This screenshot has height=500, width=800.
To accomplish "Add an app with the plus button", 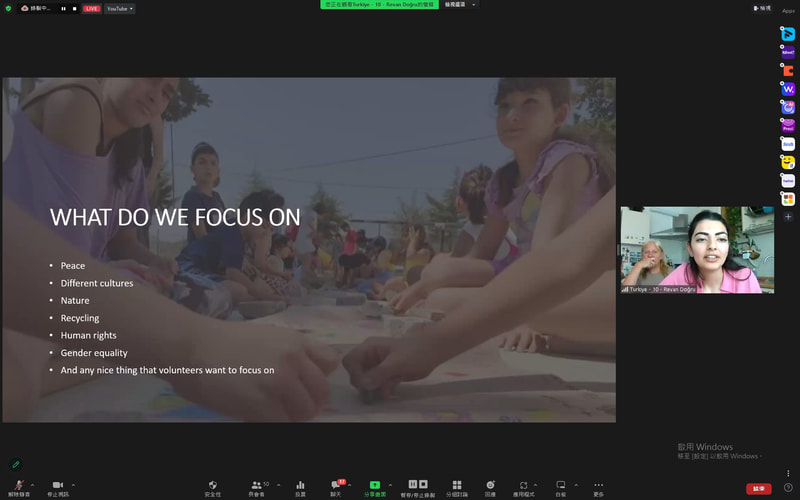I will pyautogui.click(x=788, y=217).
